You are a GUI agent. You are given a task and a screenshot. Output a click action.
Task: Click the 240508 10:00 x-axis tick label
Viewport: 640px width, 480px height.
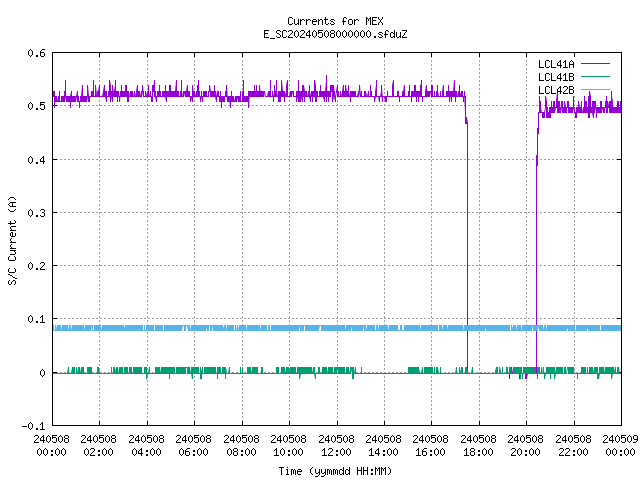coord(288,446)
